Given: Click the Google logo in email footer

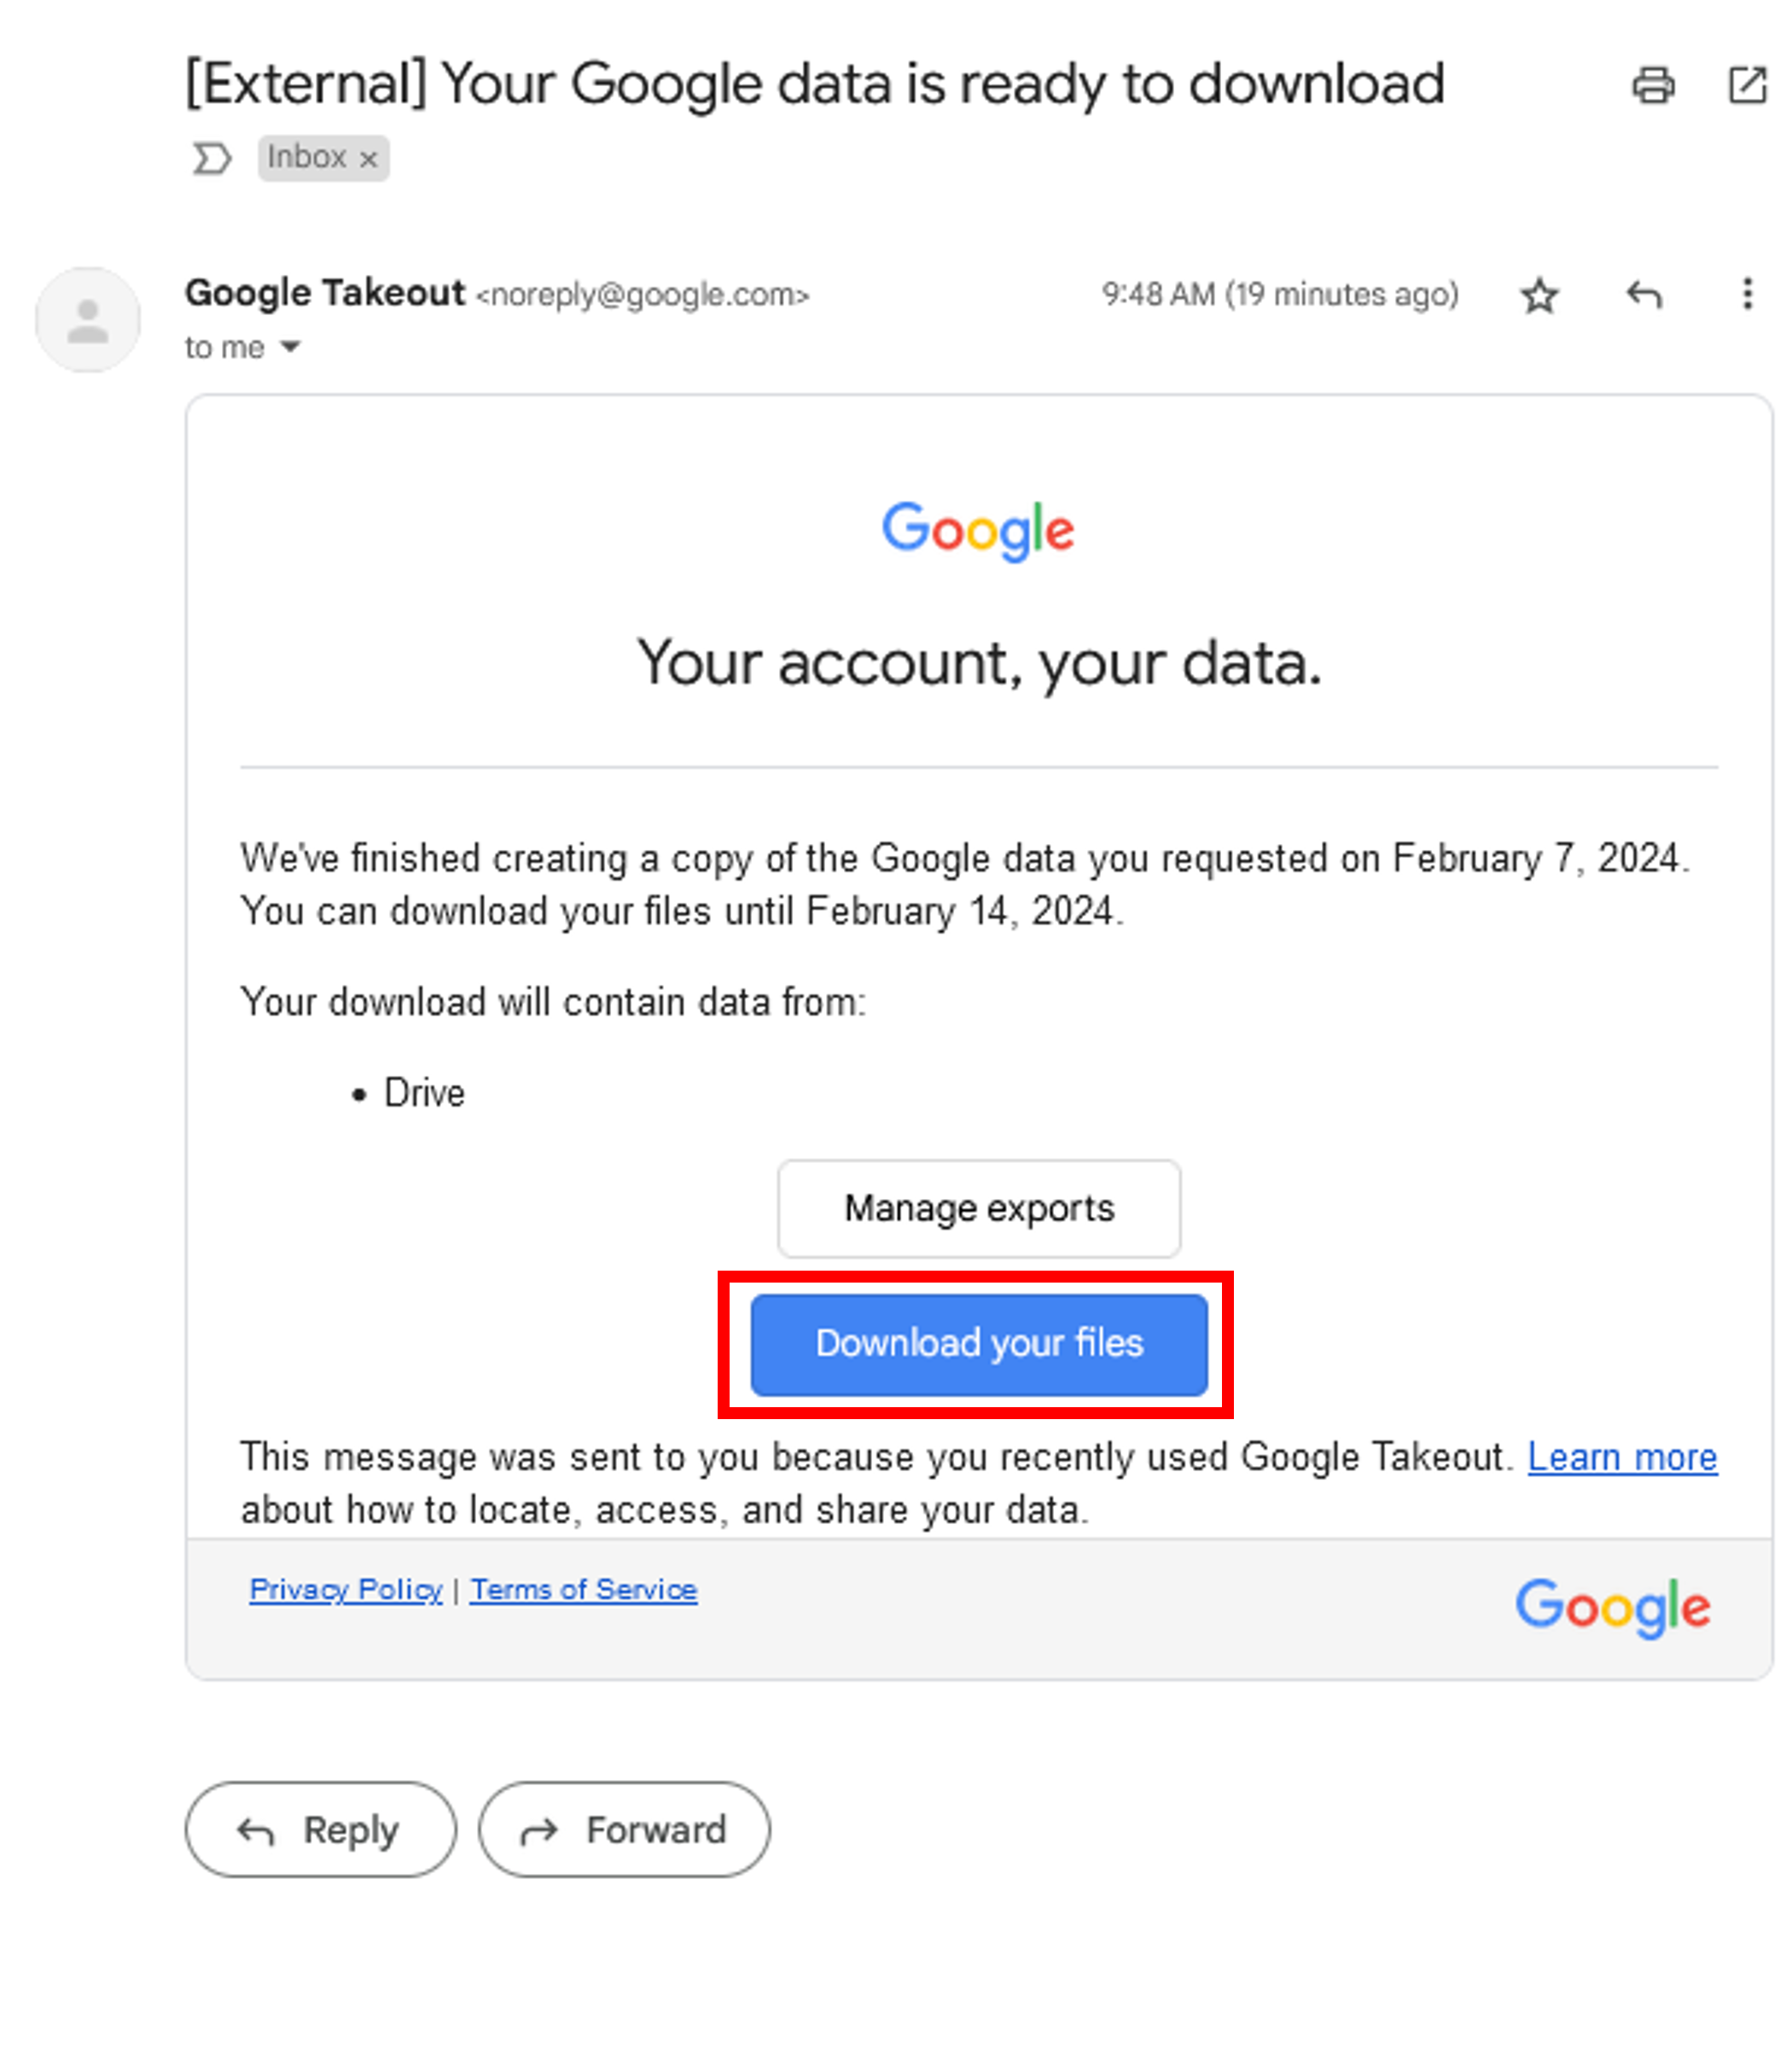Looking at the screenshot, I should (x=1613, y=1608).
